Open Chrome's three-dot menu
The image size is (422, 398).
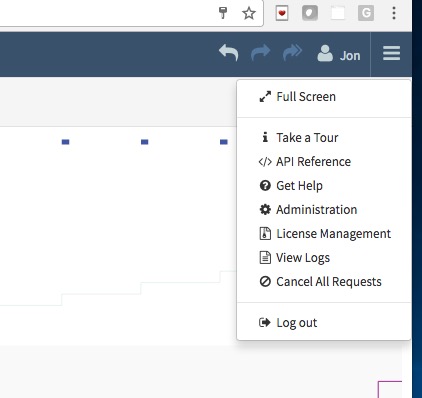pyautogui.click(x=394, y=13)
